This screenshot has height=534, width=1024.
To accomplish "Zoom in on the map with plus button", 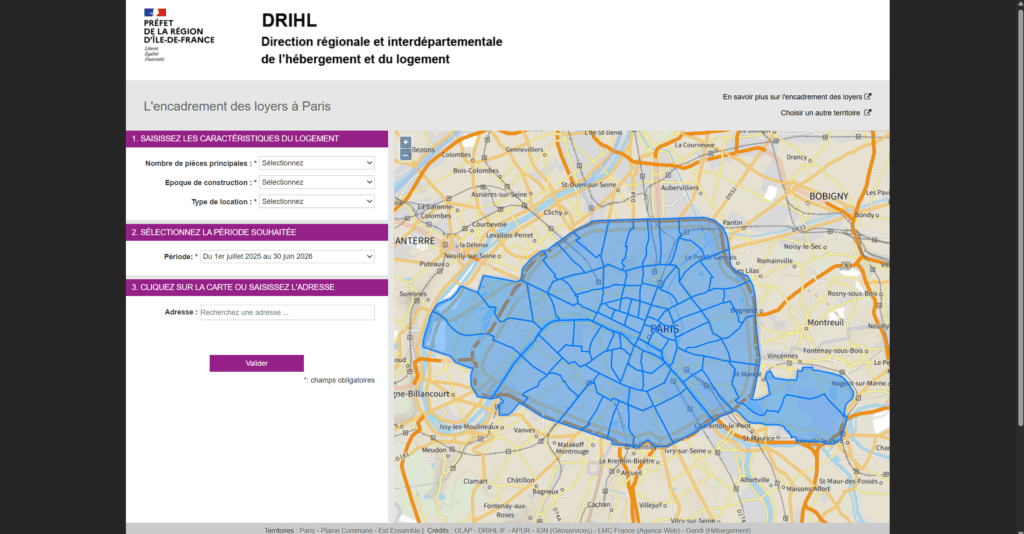I will [x=406, y=142].
